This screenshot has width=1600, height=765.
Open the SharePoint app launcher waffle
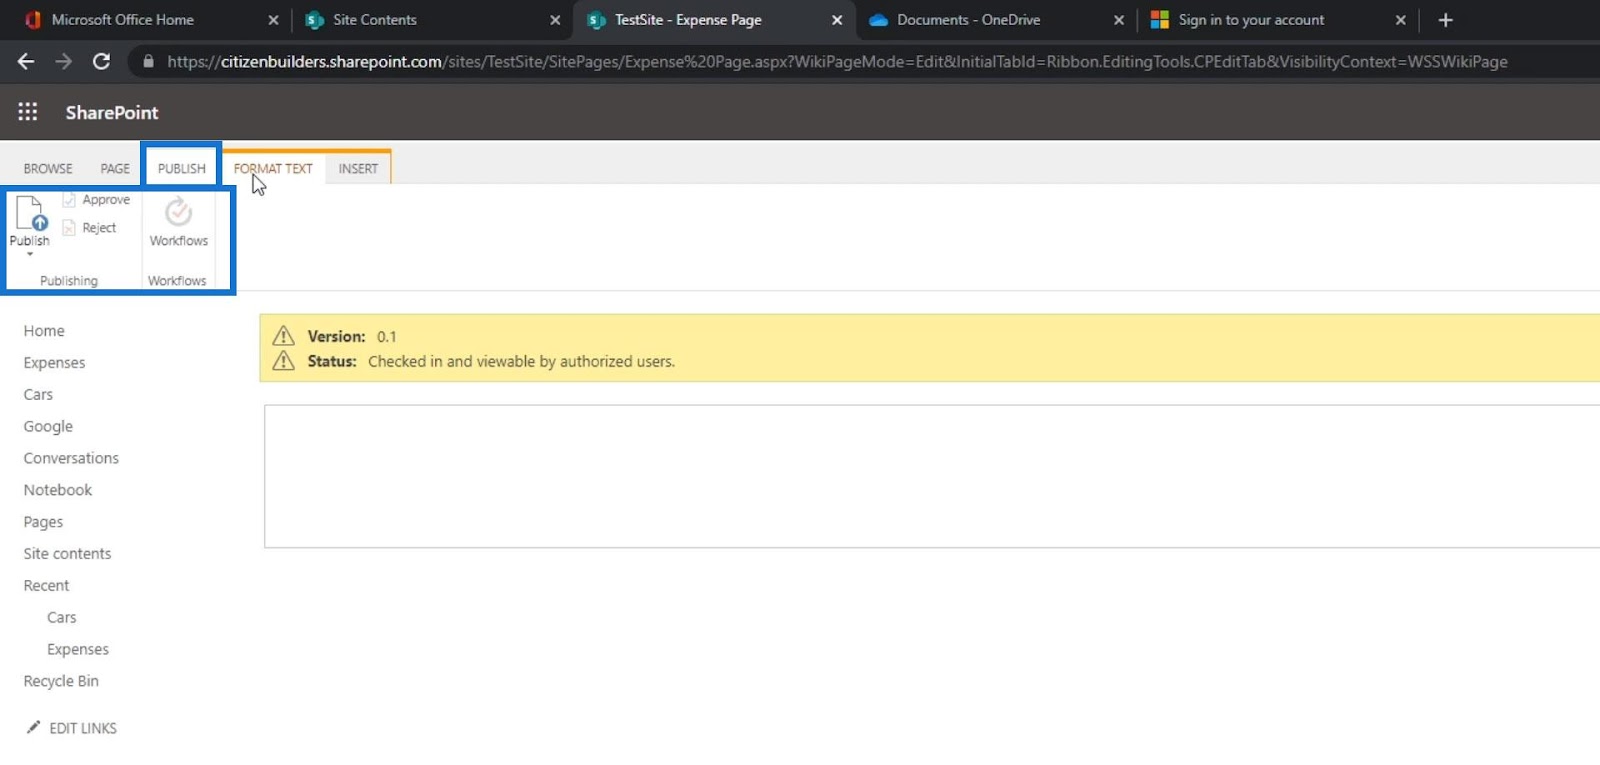tap(28, 112)
